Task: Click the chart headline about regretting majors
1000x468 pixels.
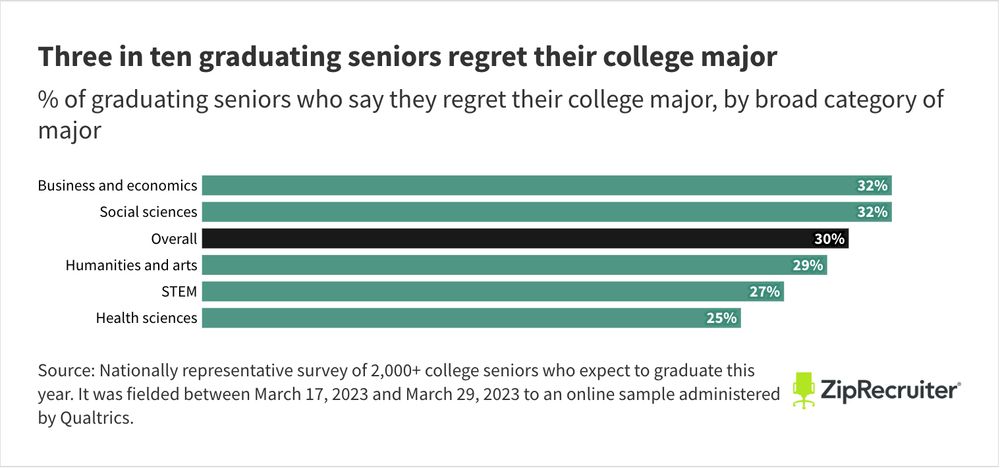Action: (x=407, y=58)
